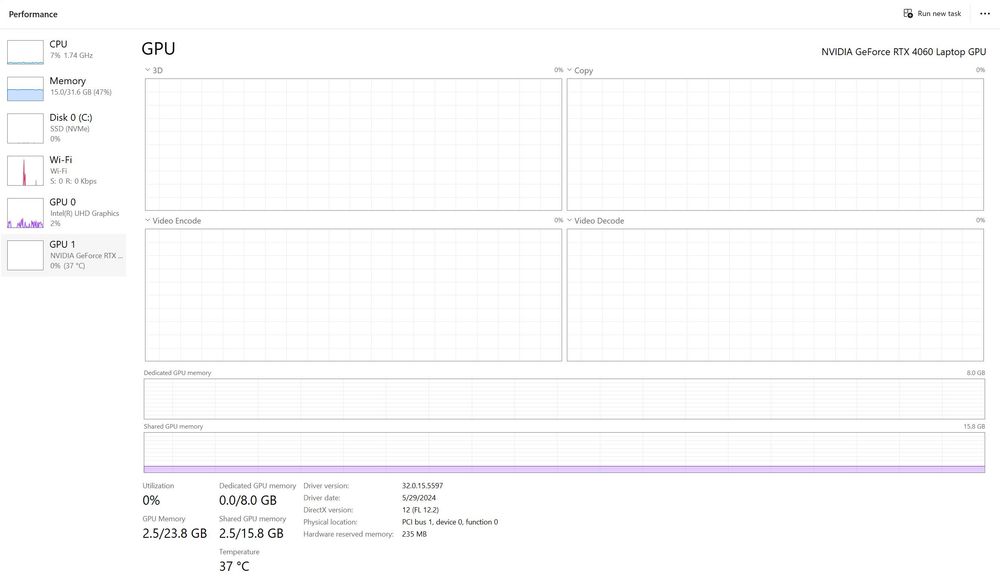This screenshot has height=580, width=1000.
Task: Click the Dedicated GPU memory graph
Action: tap(564, 399)
